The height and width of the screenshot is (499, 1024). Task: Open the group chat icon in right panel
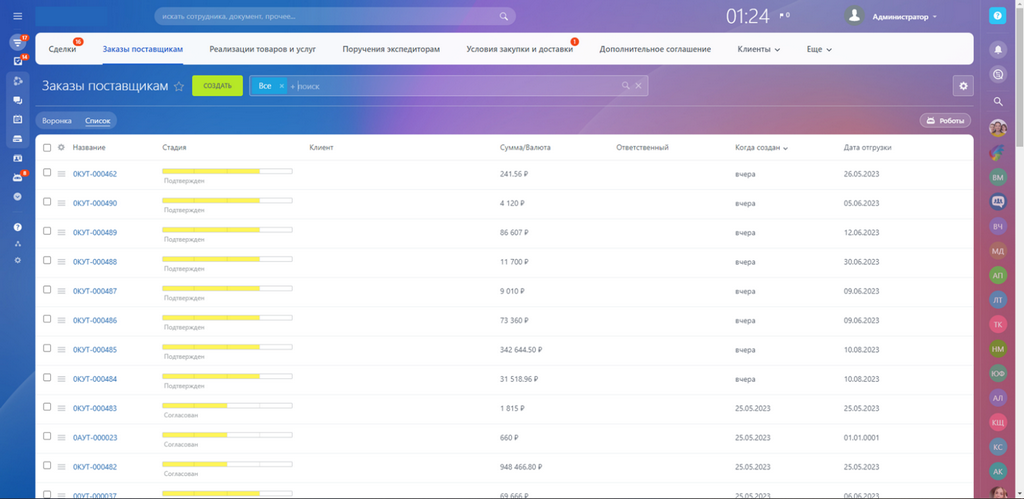[x=998, y=202]
